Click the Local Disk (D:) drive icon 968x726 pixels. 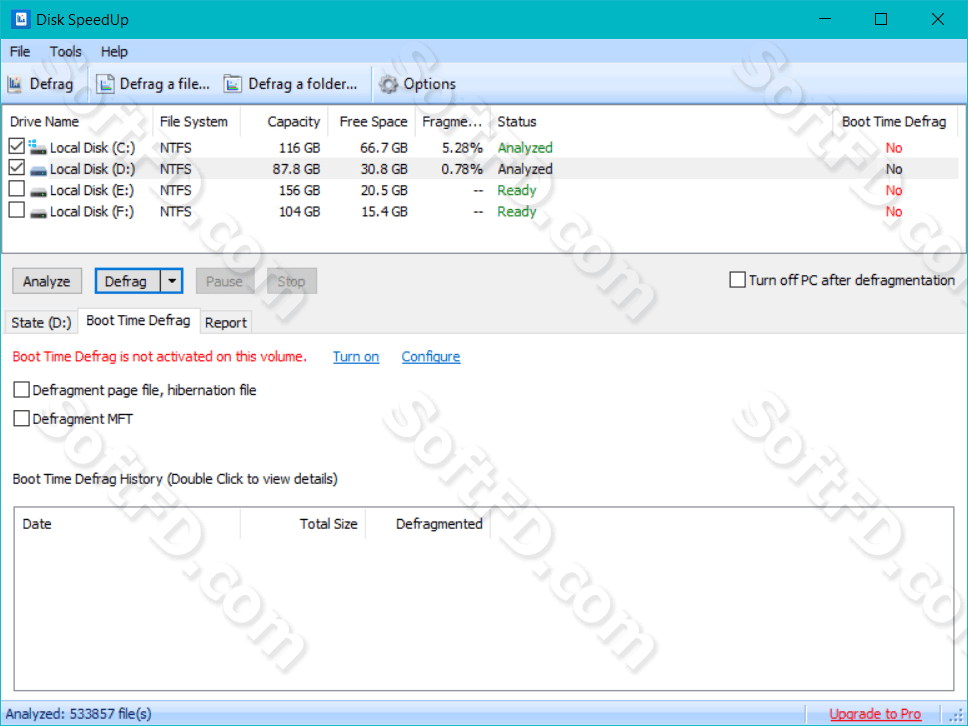[38, 170]
